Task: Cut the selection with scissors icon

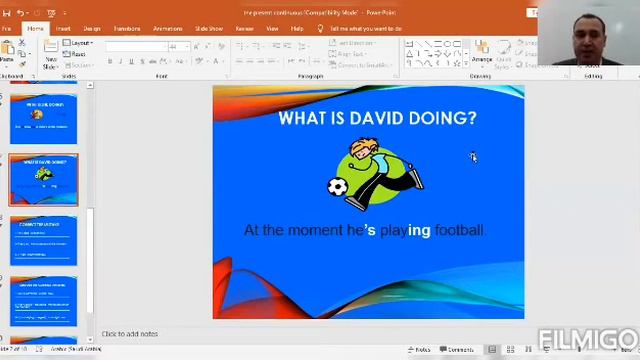Action: [x=22, y=42]
